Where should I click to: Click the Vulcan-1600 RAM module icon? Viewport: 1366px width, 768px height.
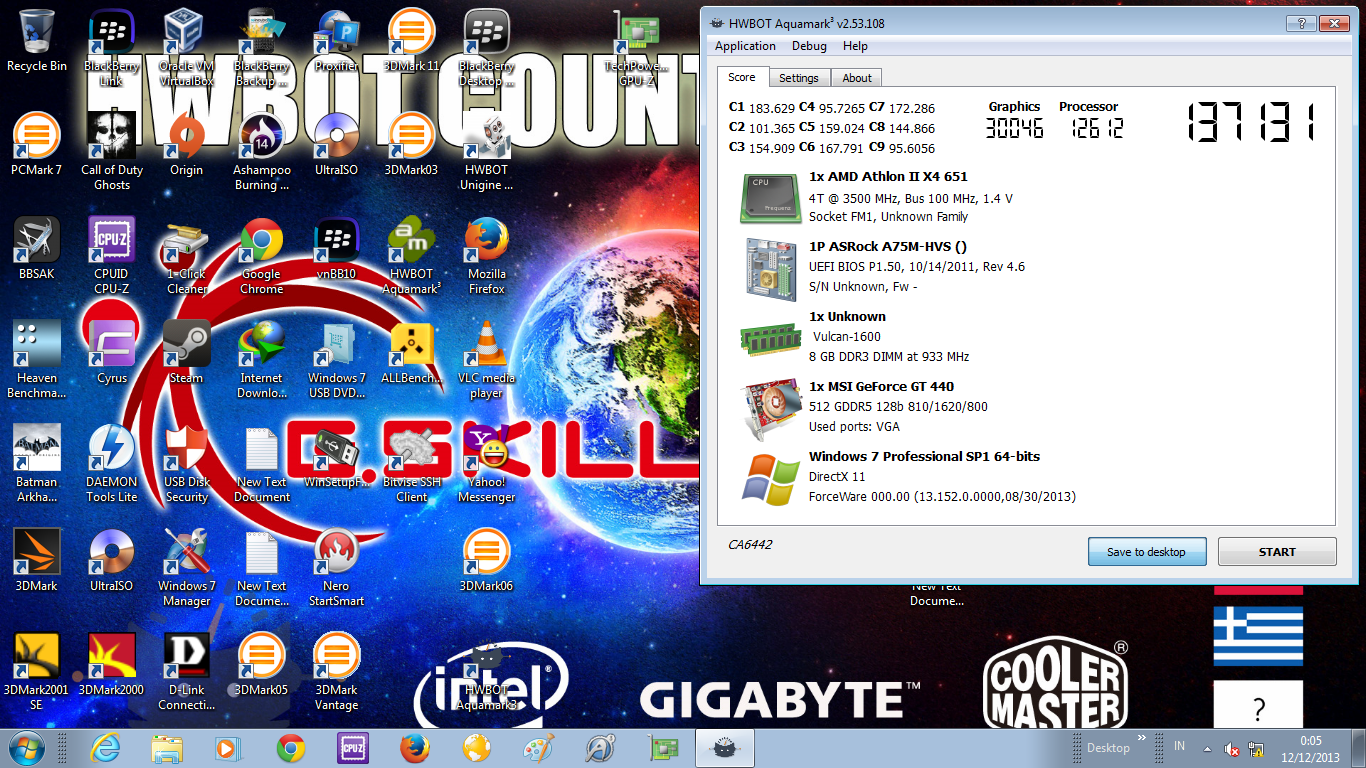769,337
